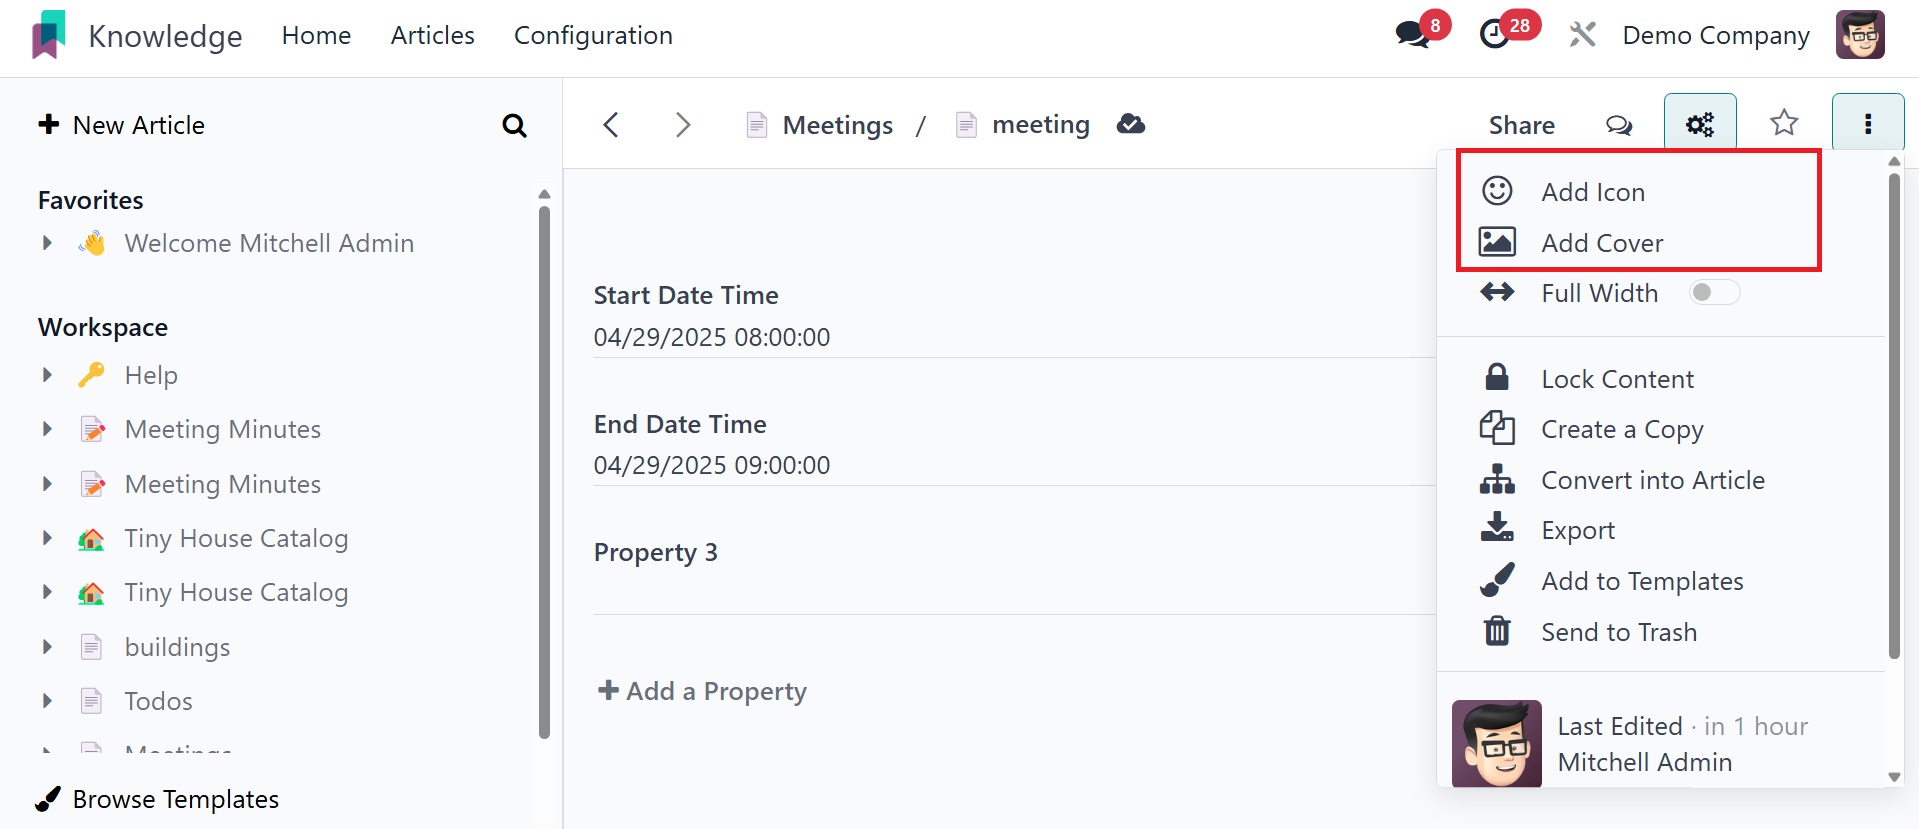Click the debug tools wrench icon
Screen dimensions: 1919x829
(1582, 35)
